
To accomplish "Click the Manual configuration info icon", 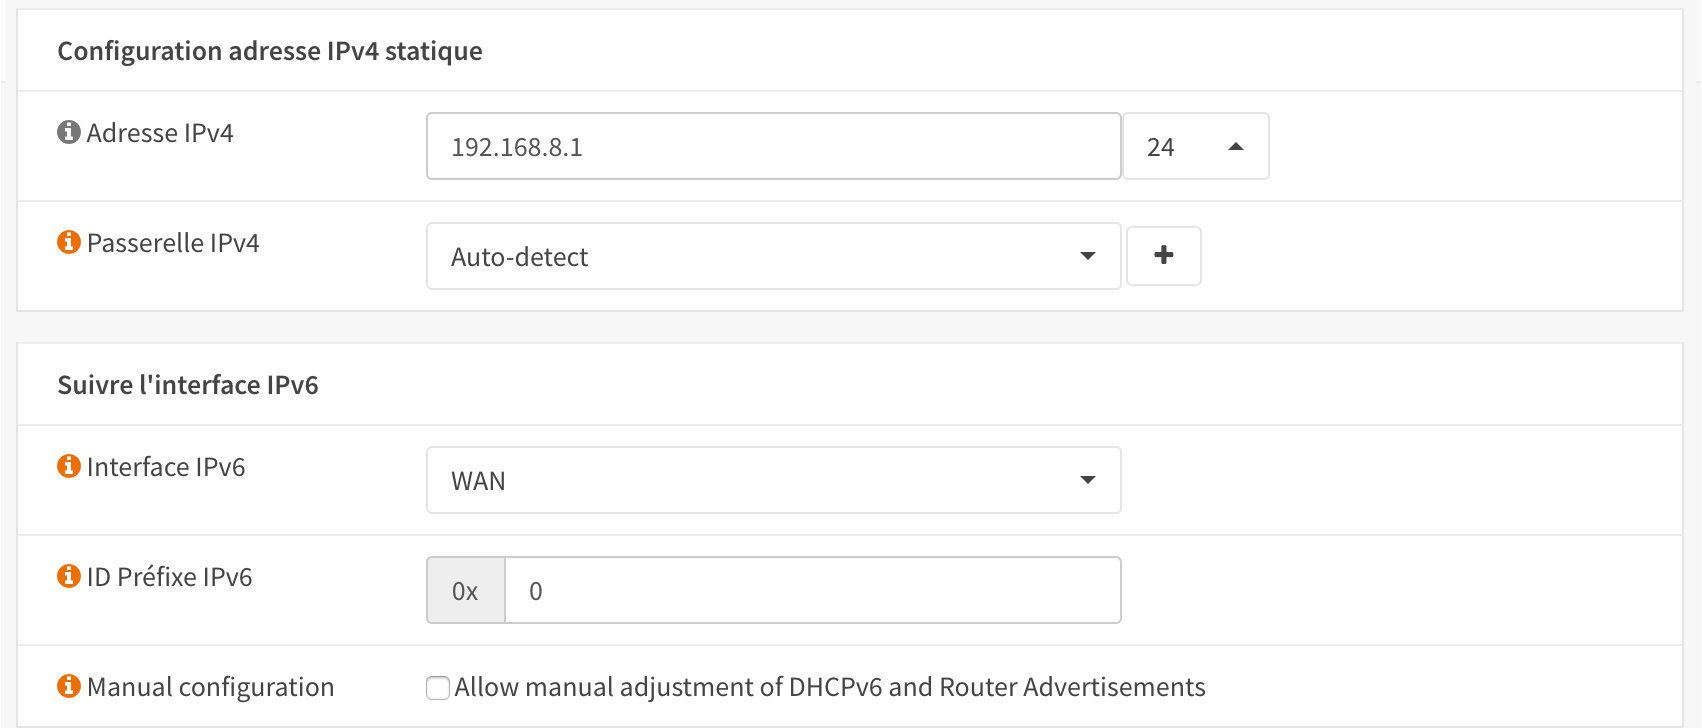I will (69, 686).
